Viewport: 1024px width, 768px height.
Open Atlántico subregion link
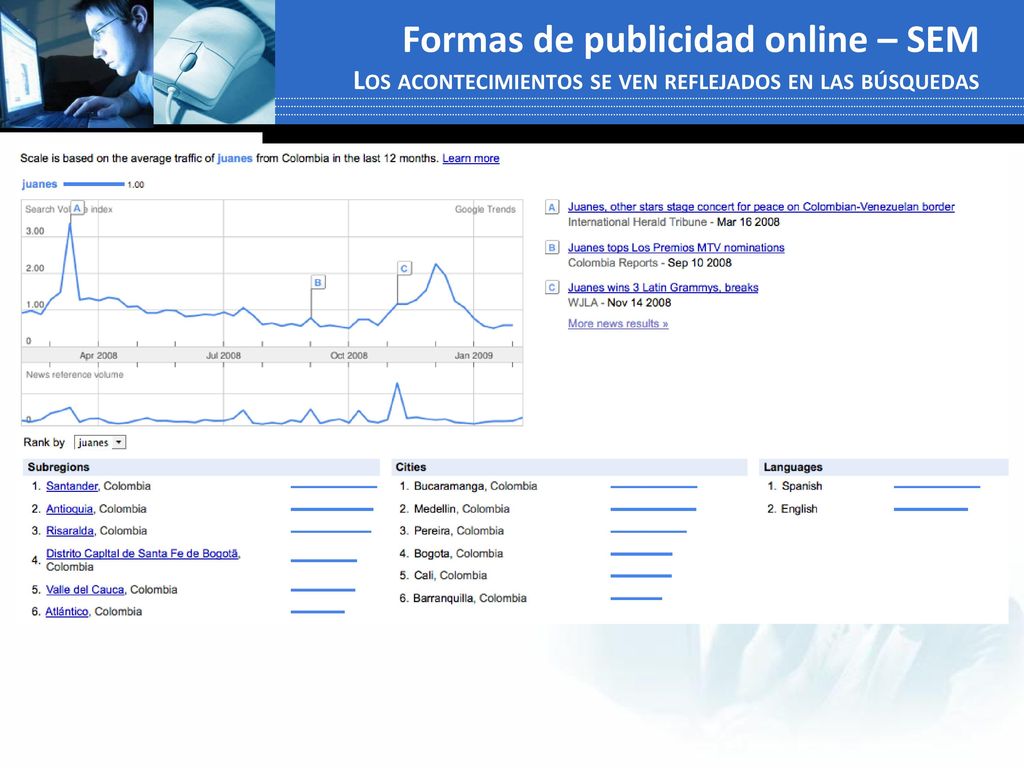67,611
